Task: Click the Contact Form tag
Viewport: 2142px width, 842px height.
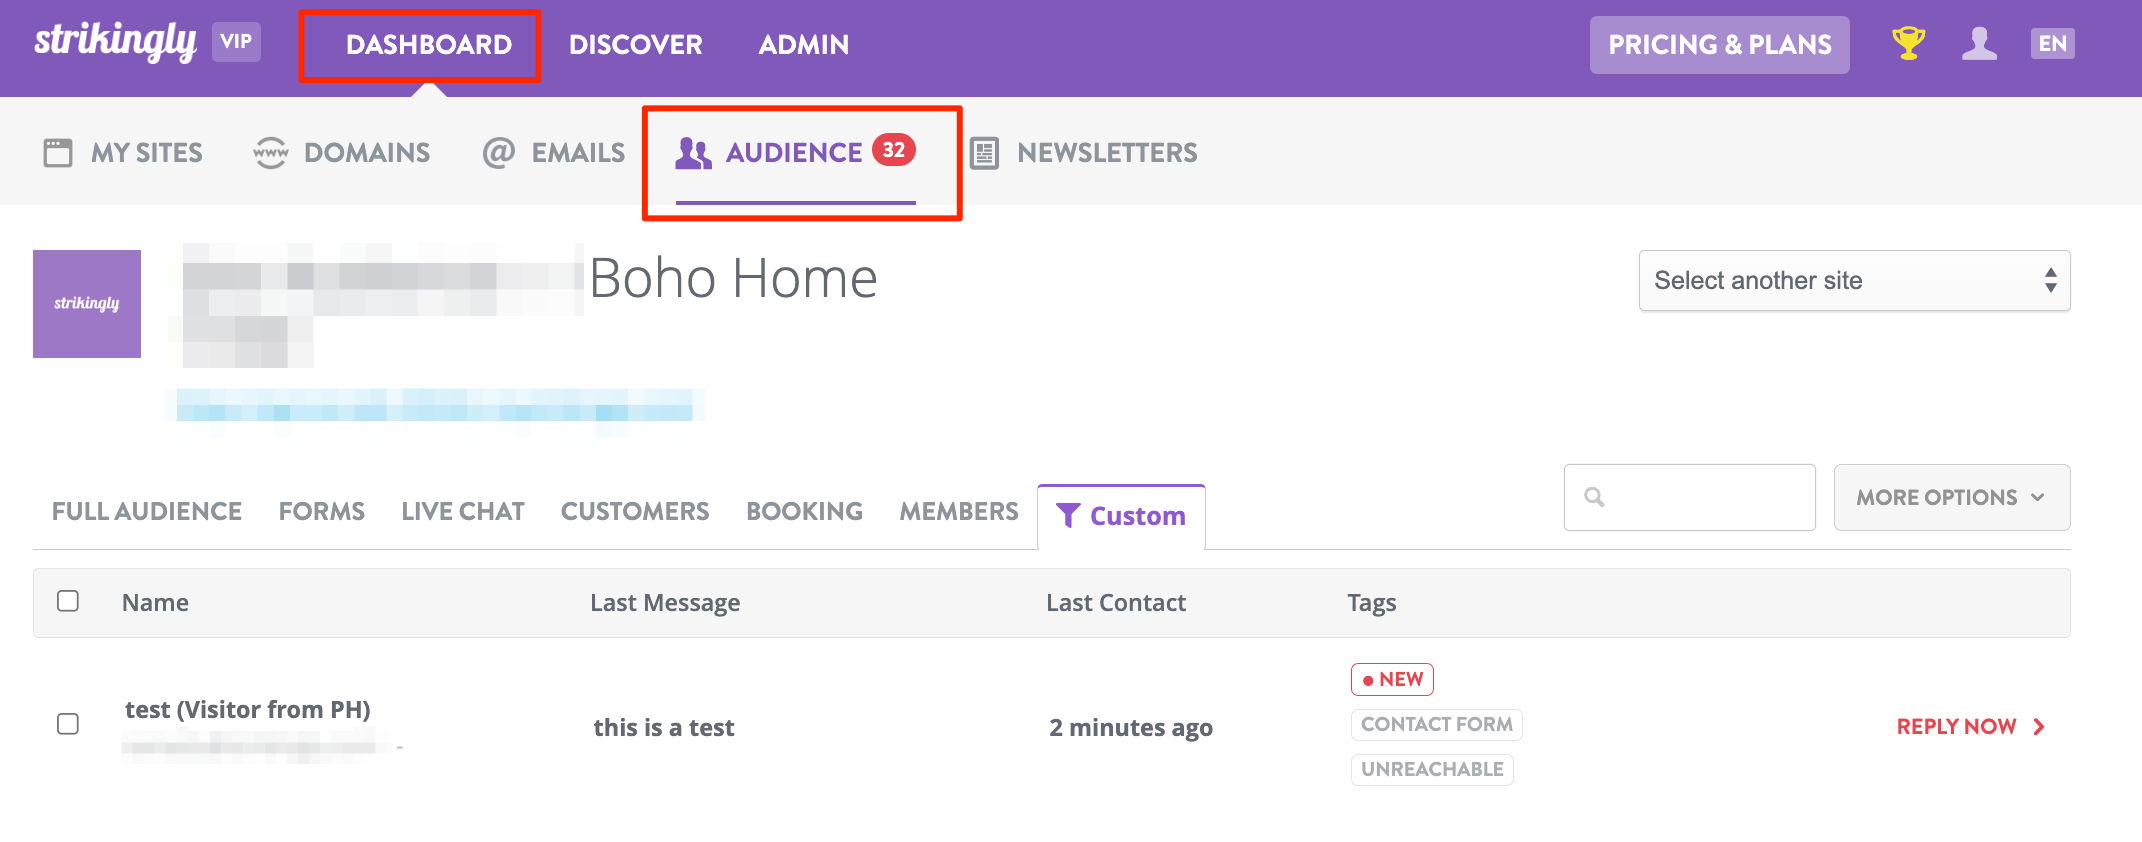Action: (x=1436, y=724)
